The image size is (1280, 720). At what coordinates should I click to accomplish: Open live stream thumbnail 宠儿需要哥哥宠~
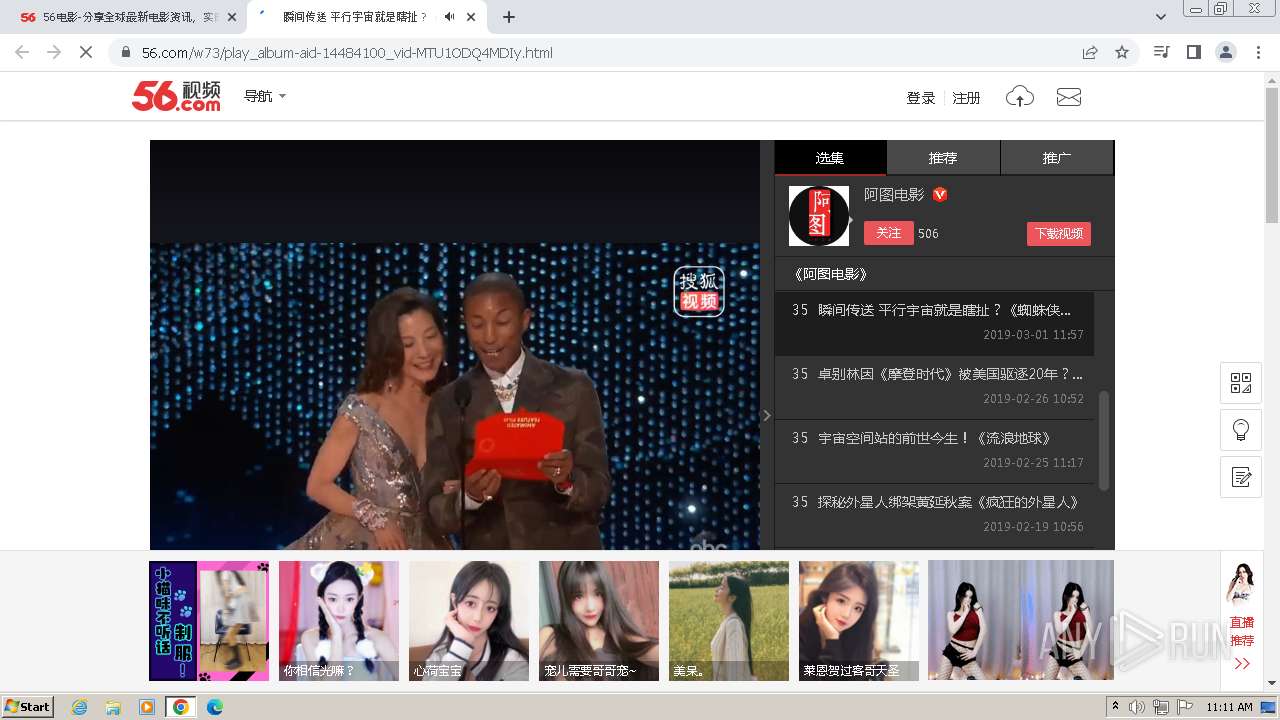pos(599,621)
